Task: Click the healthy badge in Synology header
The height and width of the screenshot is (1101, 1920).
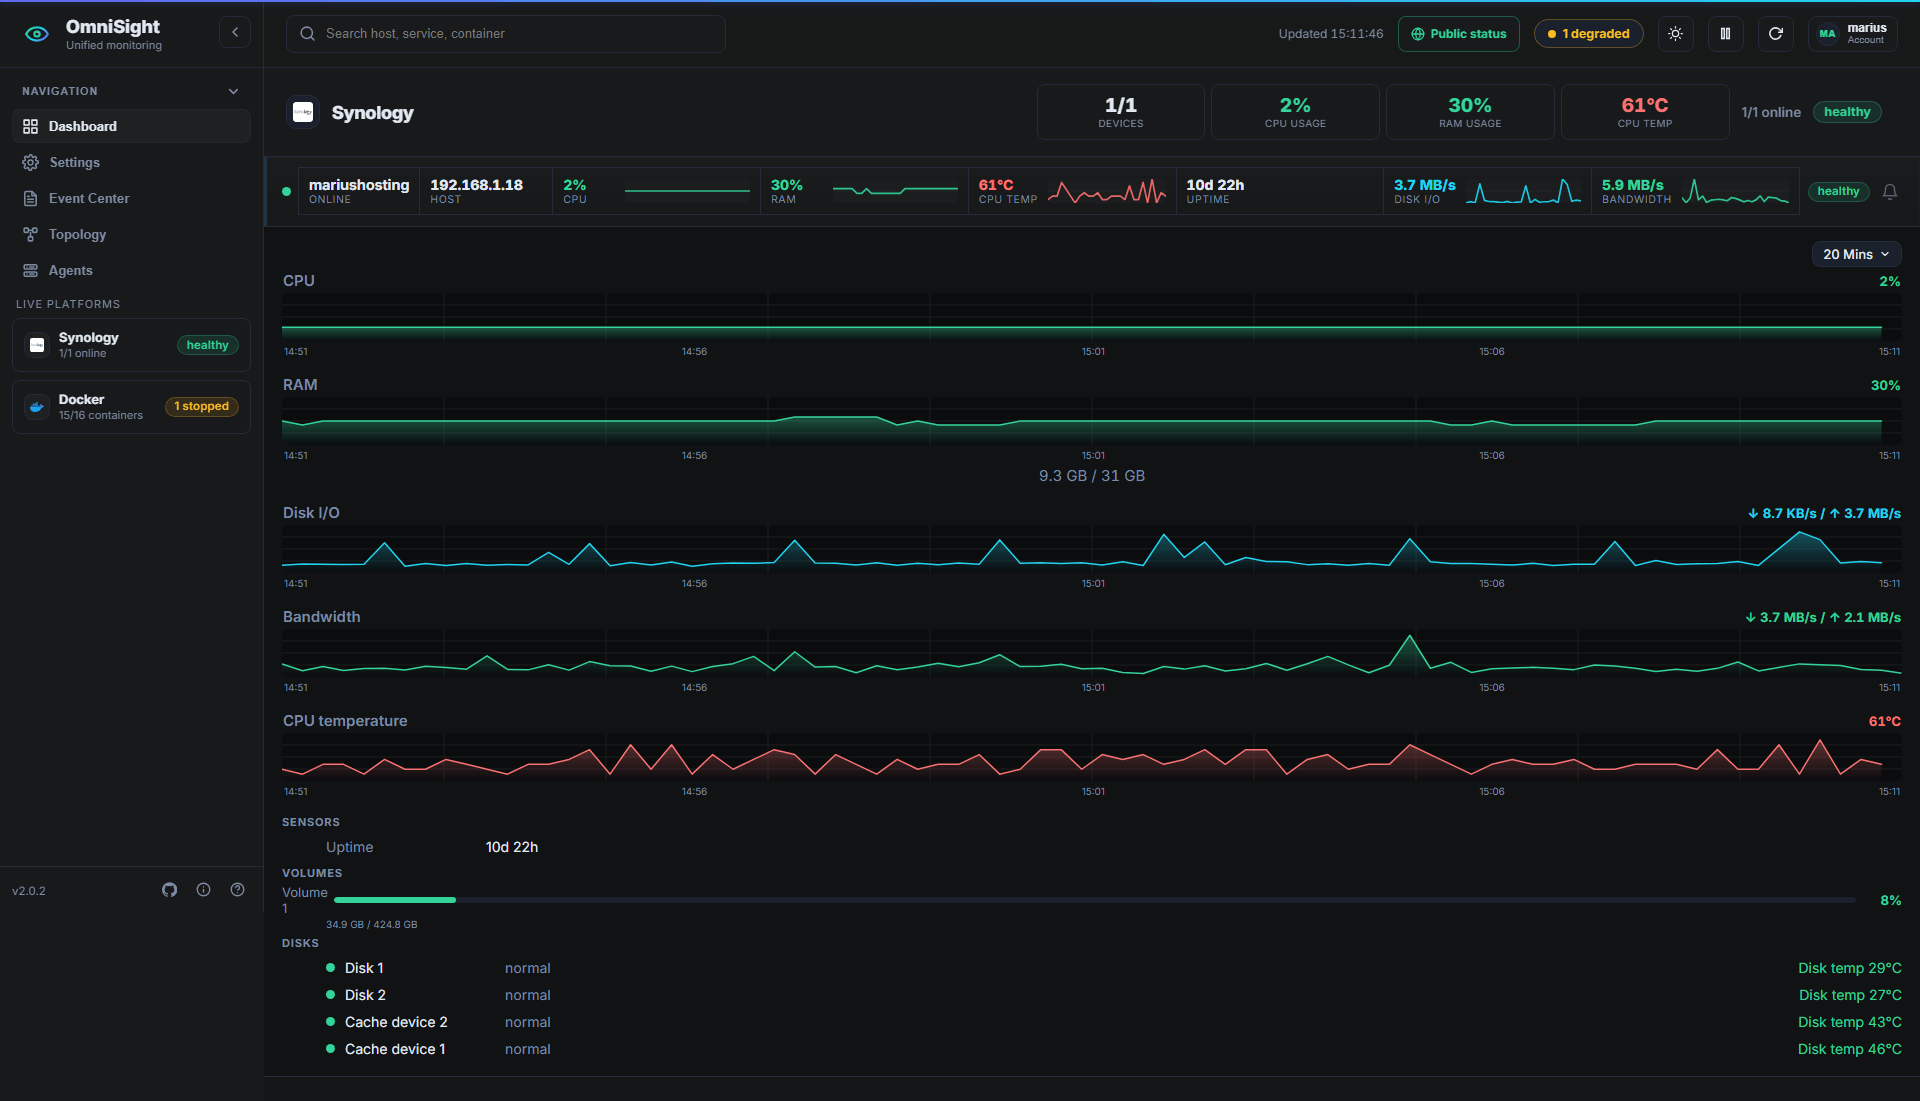Action: coord(1847,113)
